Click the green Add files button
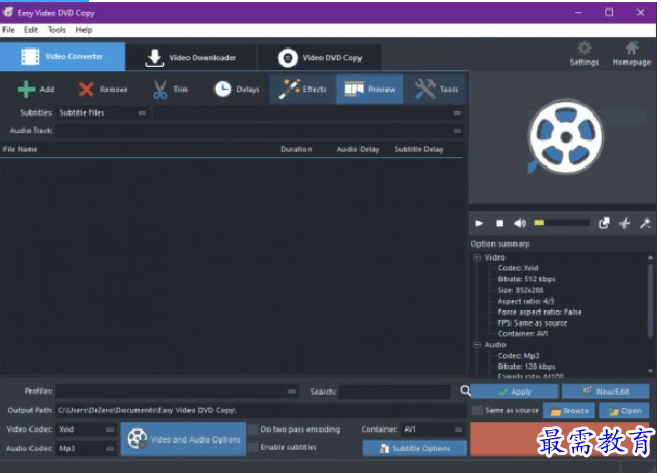 [x=35, y=89]
